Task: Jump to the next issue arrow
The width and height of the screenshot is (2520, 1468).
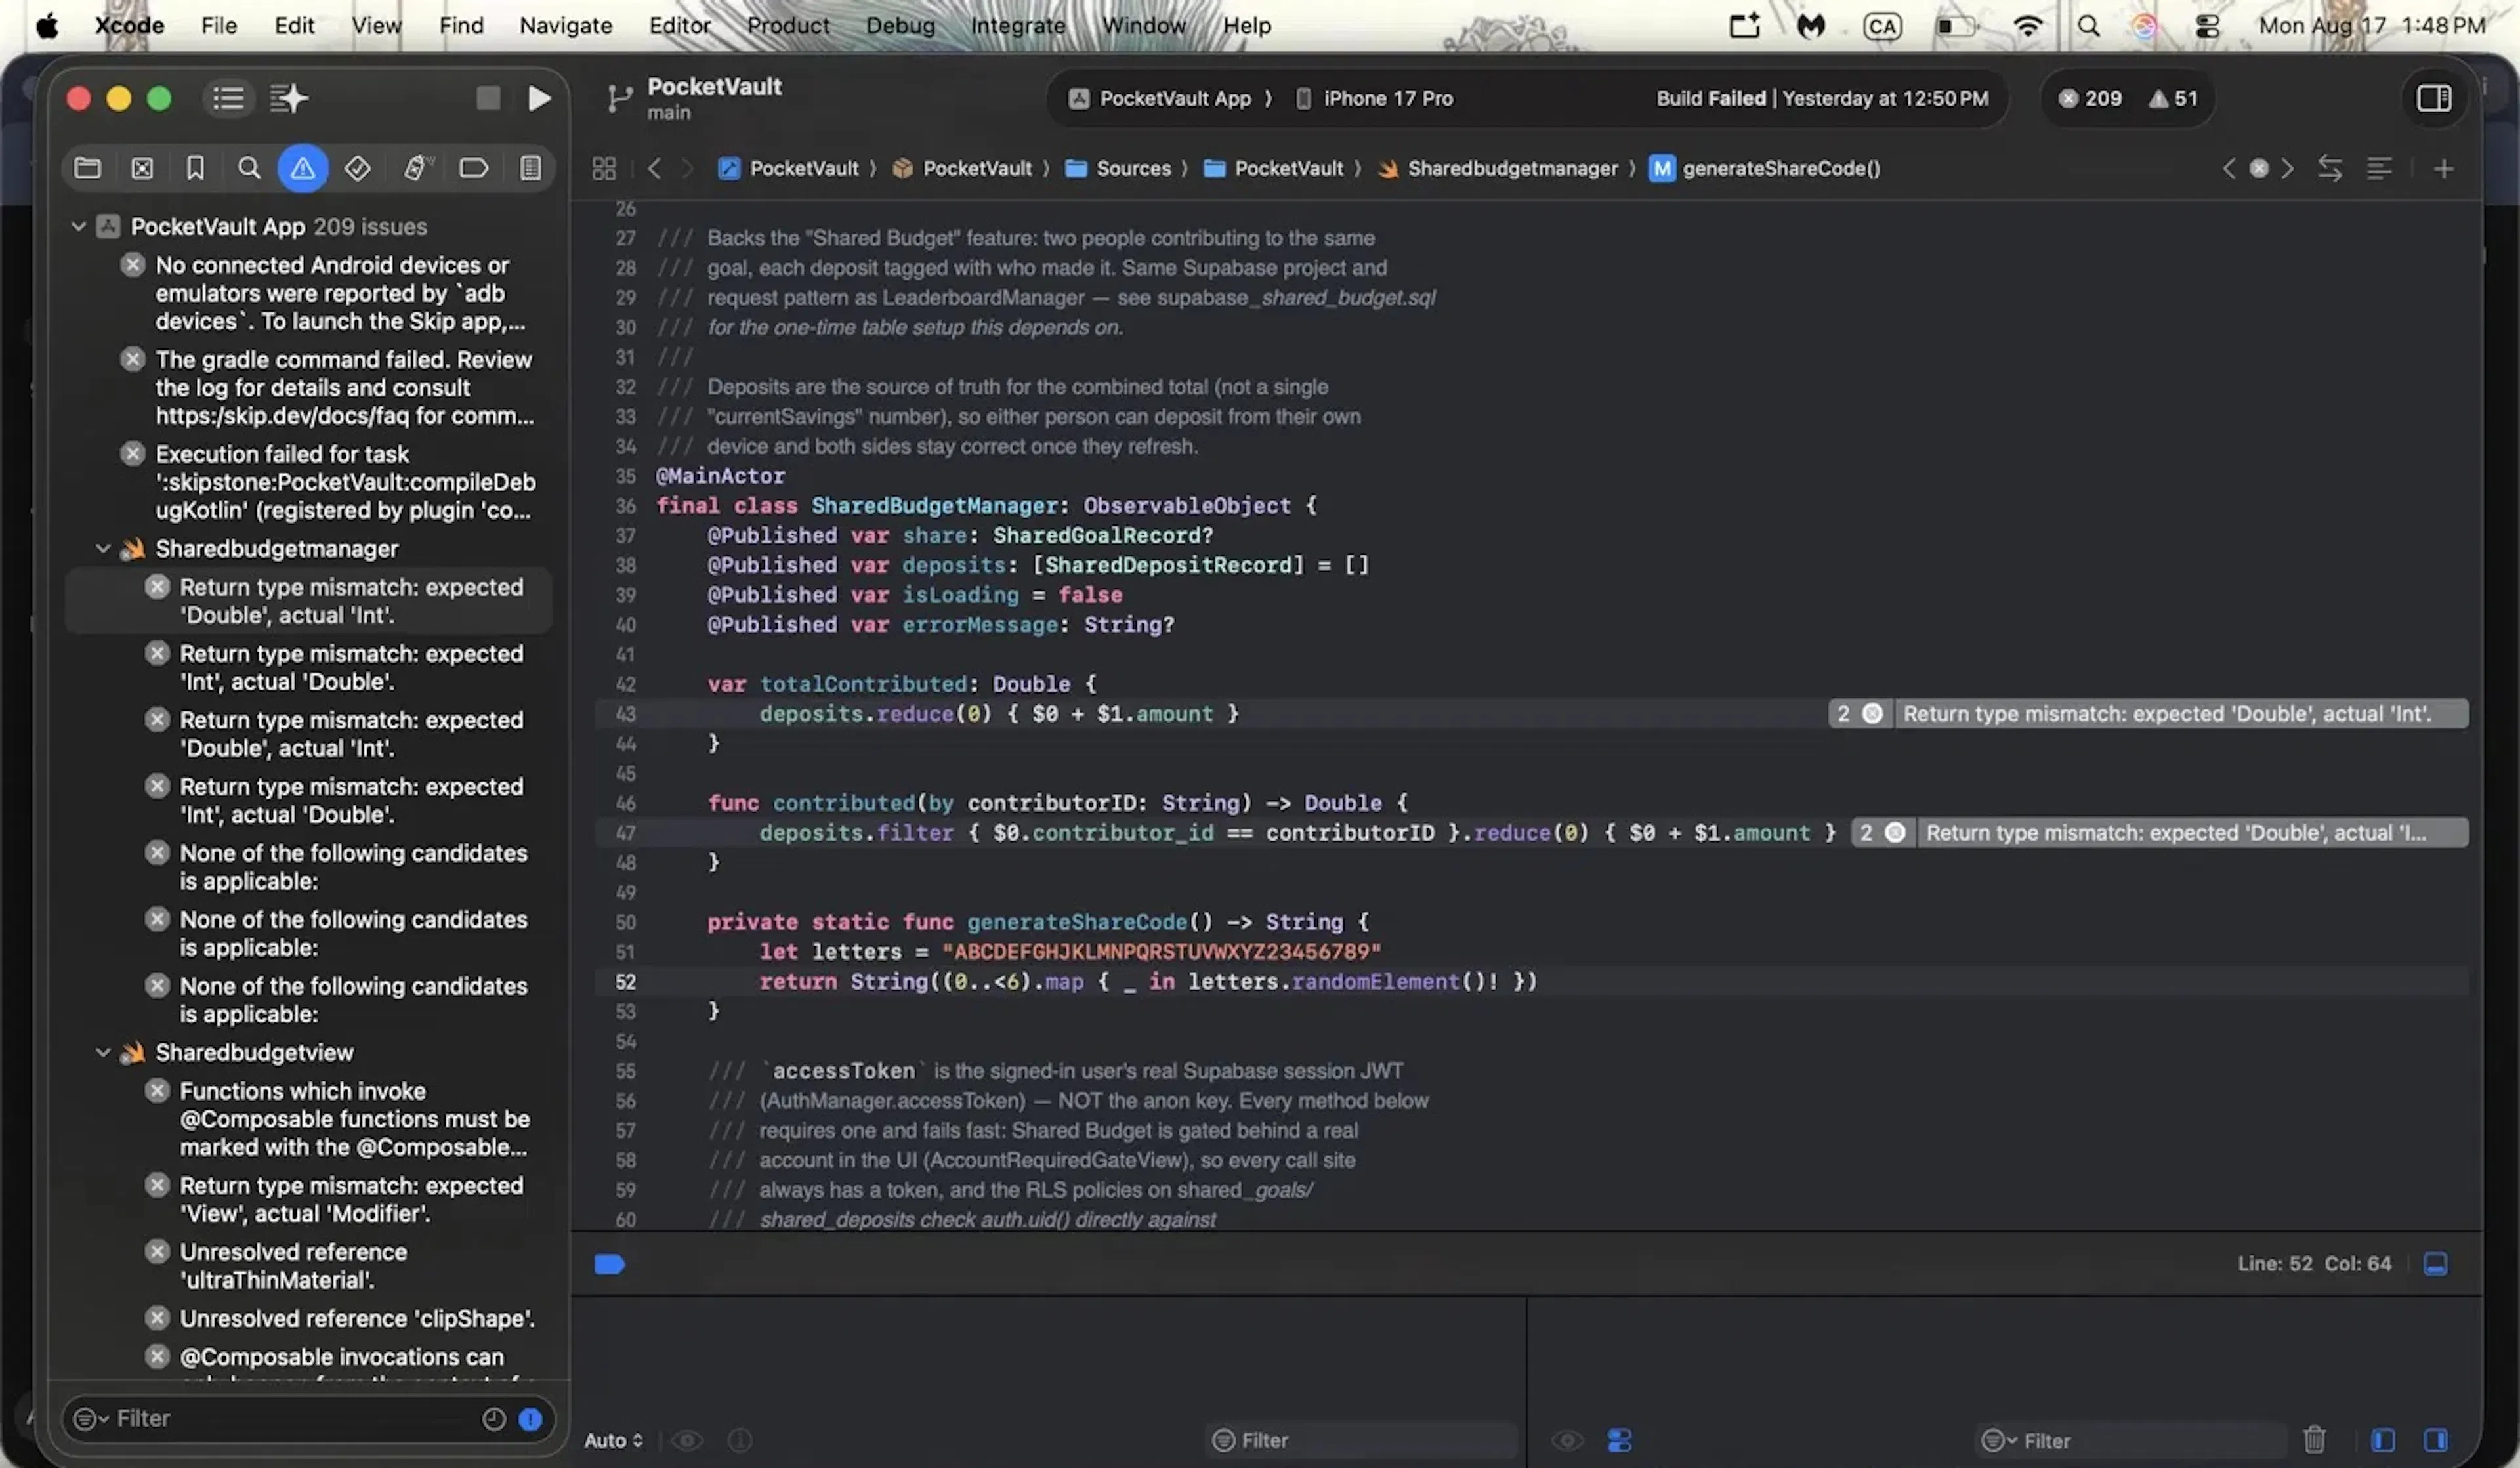Action: click(2288, 168)
